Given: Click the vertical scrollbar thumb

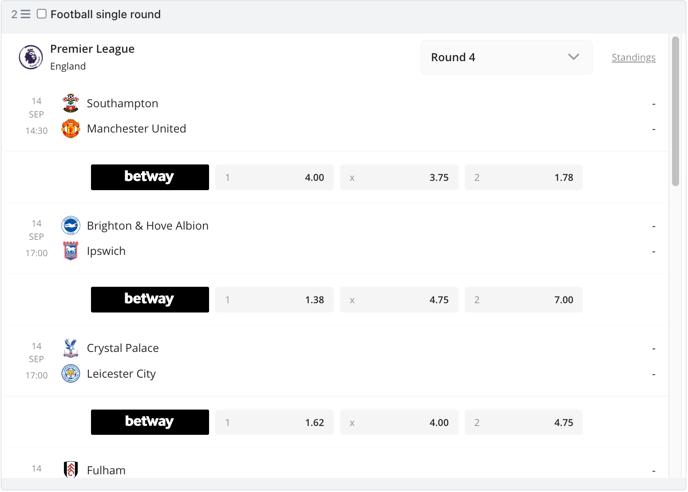Looking at the screenshot, I should (x=675, y=111).
